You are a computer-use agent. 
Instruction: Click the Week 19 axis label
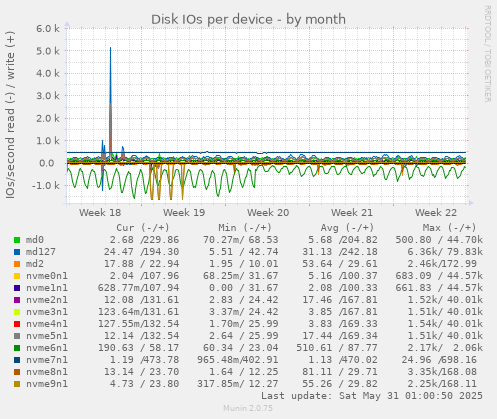point(184,213)
